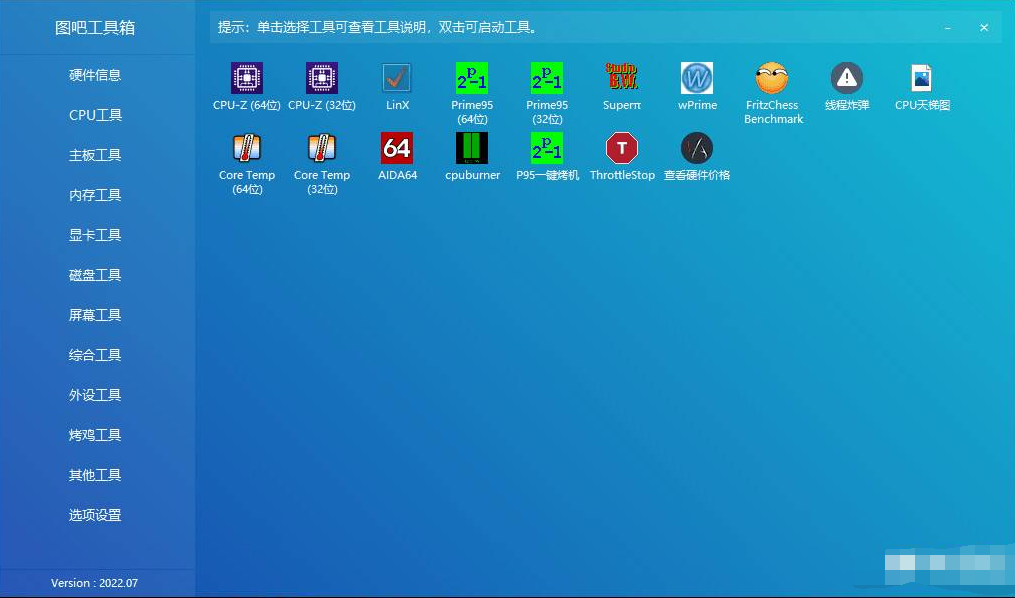Open the 选项设置 settings page
The width and height of the screenshot is (1015, 598).
[95, 515]
